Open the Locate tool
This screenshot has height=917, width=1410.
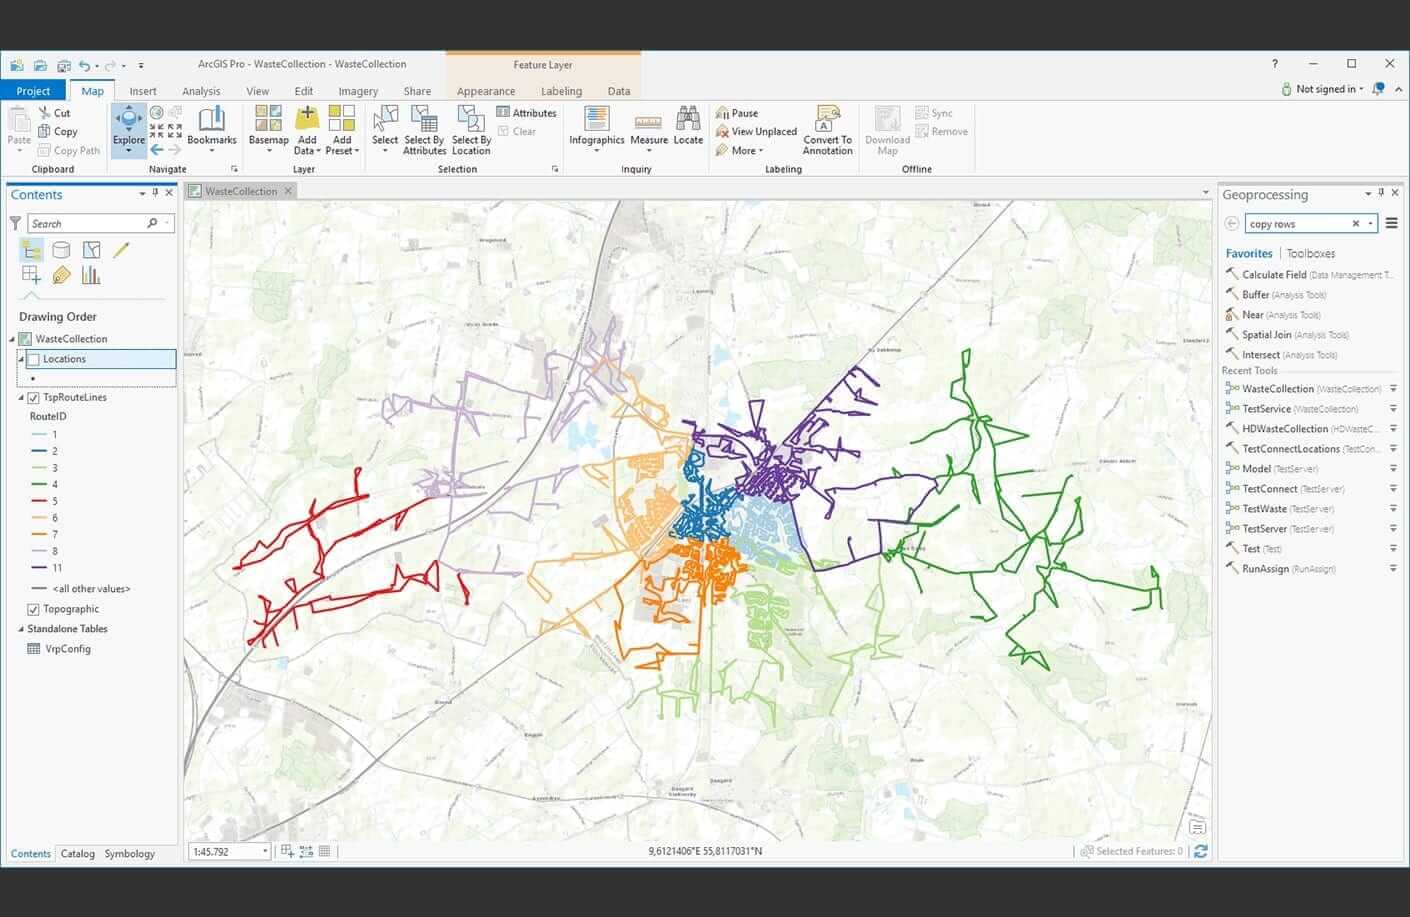tap(688, 127)
